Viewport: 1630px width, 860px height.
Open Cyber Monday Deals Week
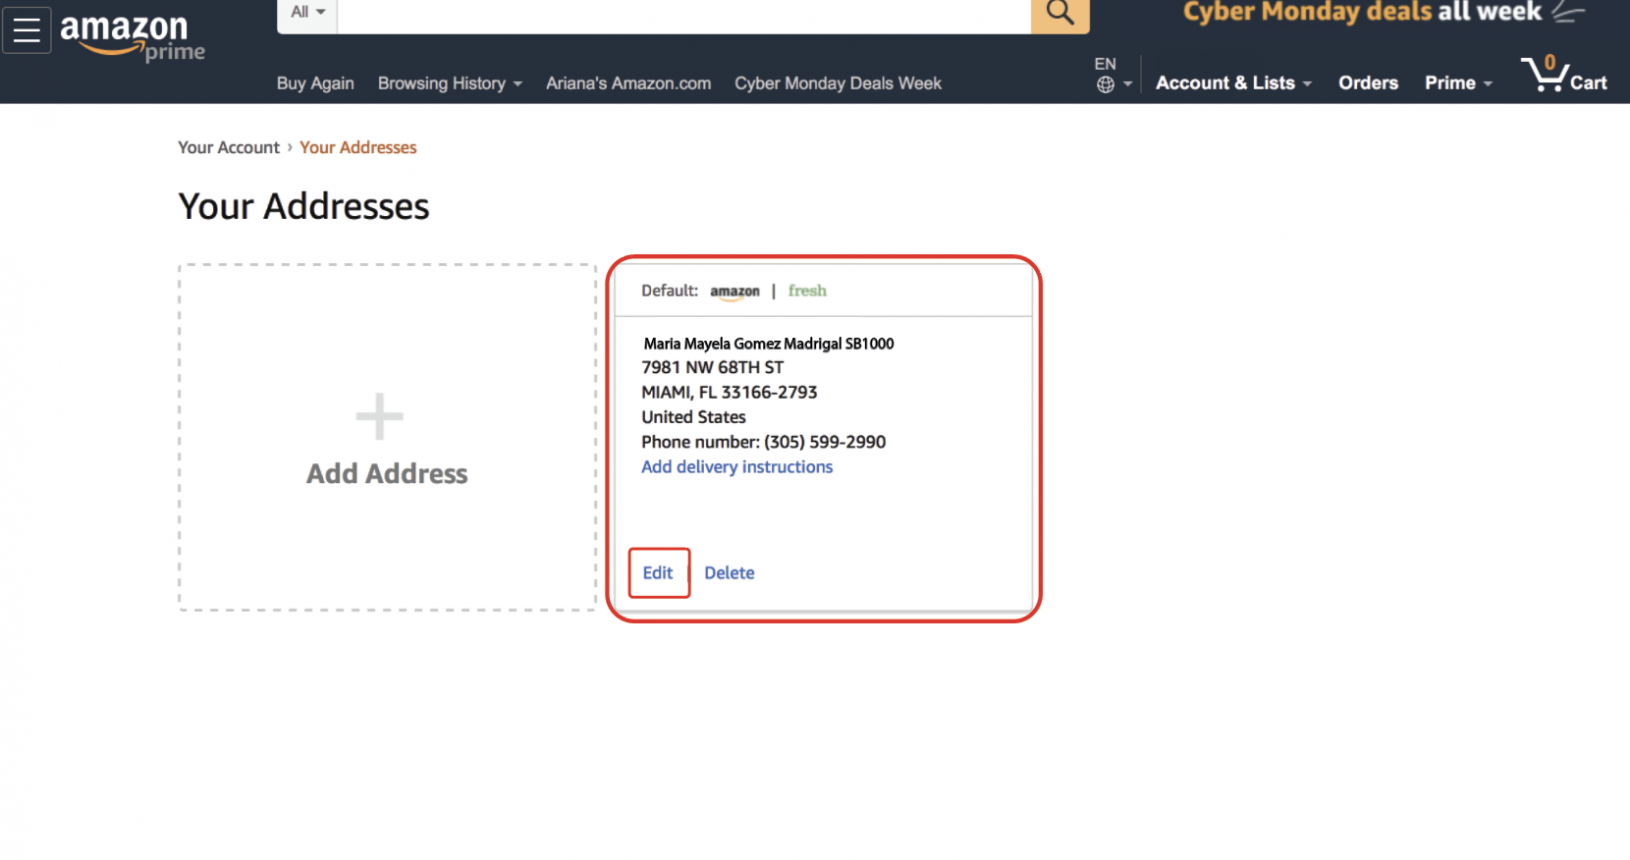(x=838, y=83)
